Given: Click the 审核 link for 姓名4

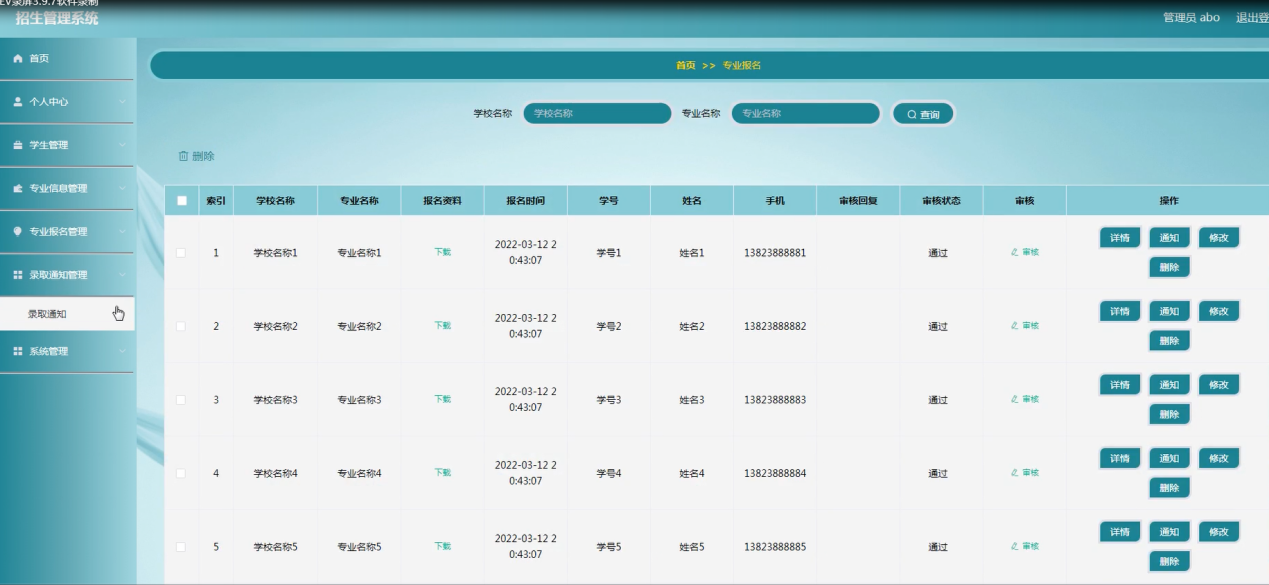Looking at the screenshot, I should [1024, 473].
